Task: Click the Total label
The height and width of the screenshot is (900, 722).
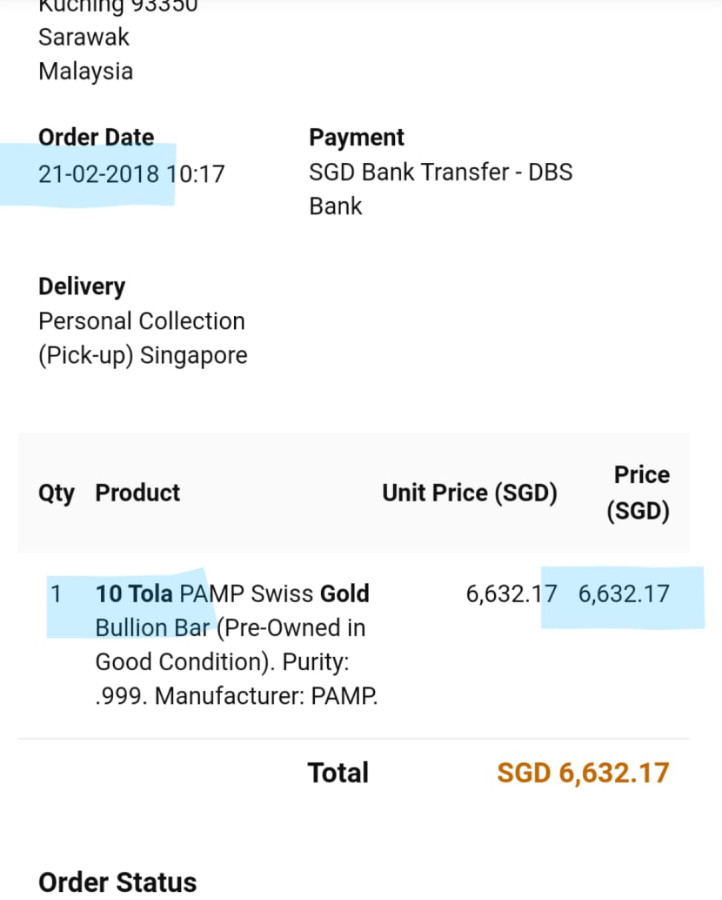Action: click(x=338, y=773)
